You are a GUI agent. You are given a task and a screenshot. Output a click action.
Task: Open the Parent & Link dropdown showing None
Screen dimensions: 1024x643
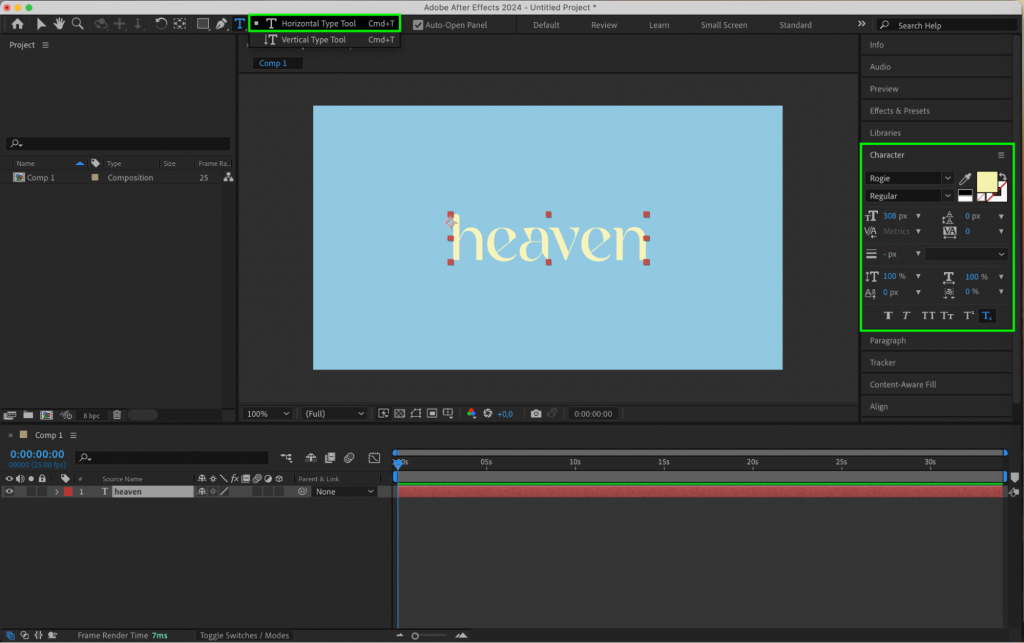click(x=343, y=491)
